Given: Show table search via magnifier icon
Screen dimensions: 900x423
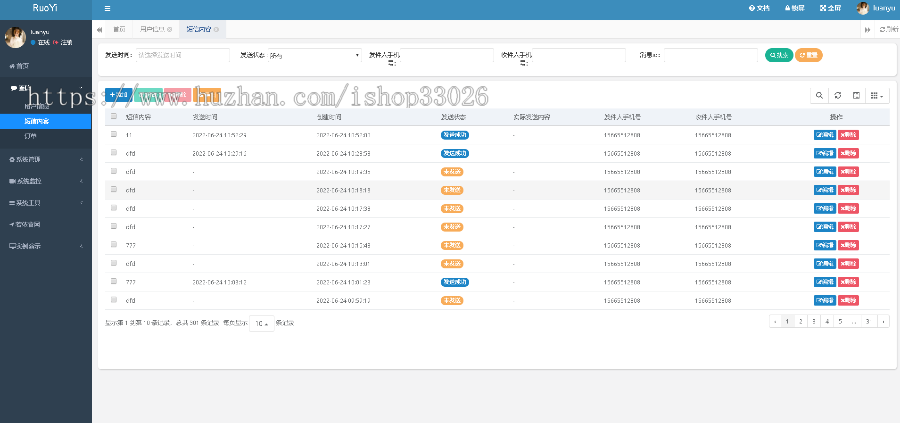Looking at the screenshot, I should click(x=819, y=96).
